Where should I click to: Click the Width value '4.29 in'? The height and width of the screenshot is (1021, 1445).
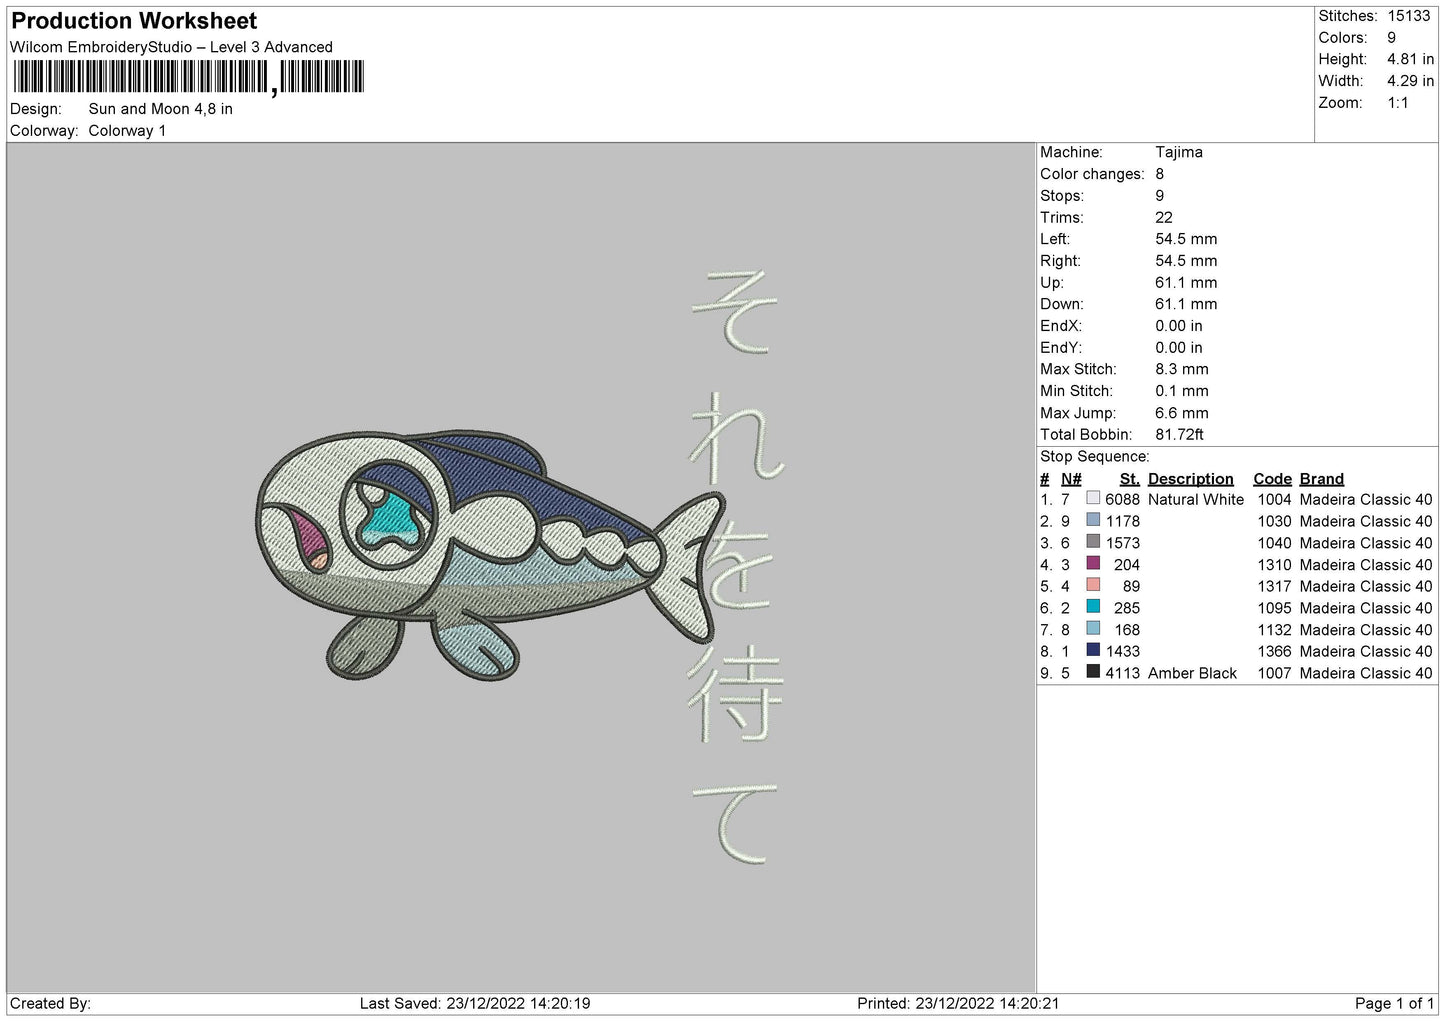coord(1410,81)
